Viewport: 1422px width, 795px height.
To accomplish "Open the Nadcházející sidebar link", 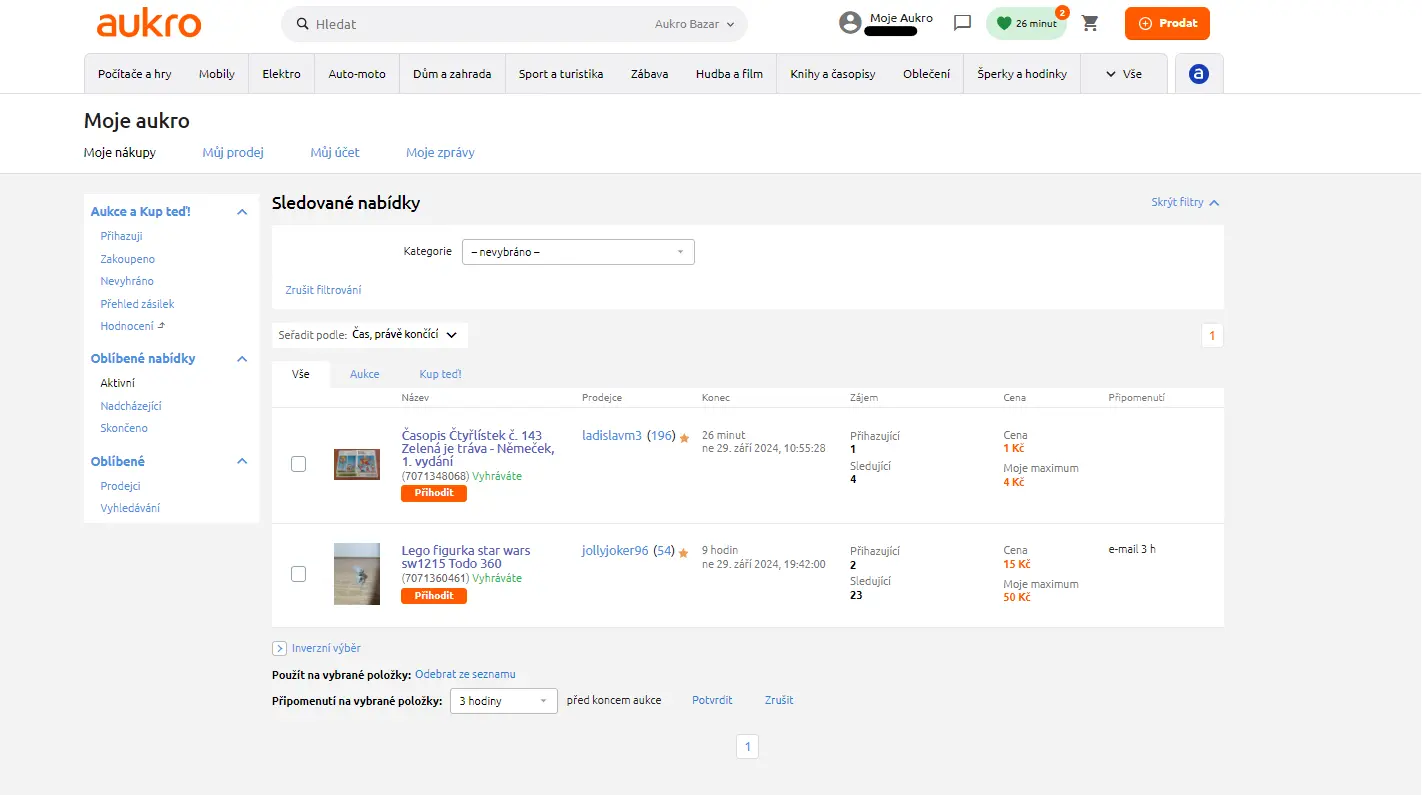I will click(131, 406).
